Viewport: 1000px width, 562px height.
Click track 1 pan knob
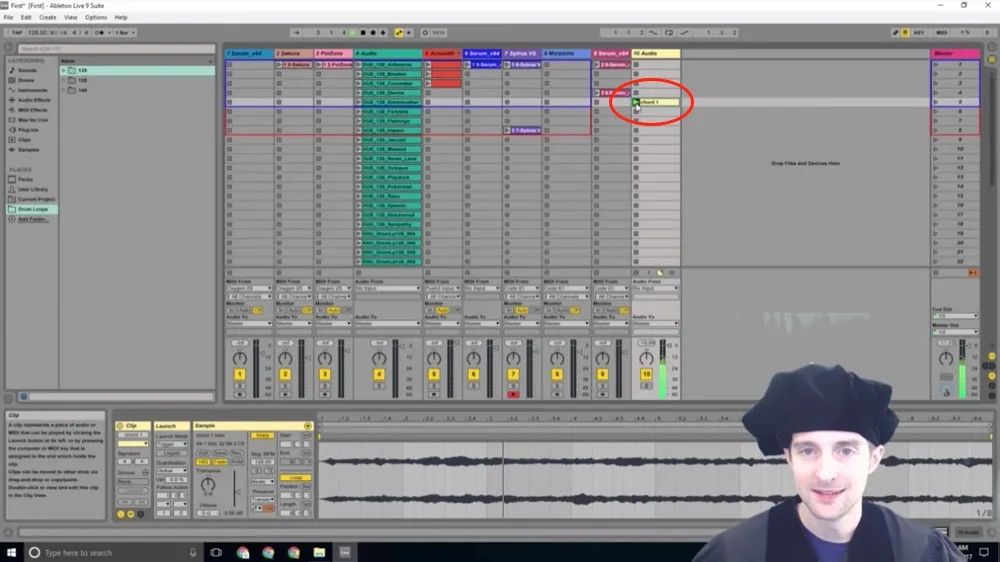pyautogui.click(x=239, y=359)
